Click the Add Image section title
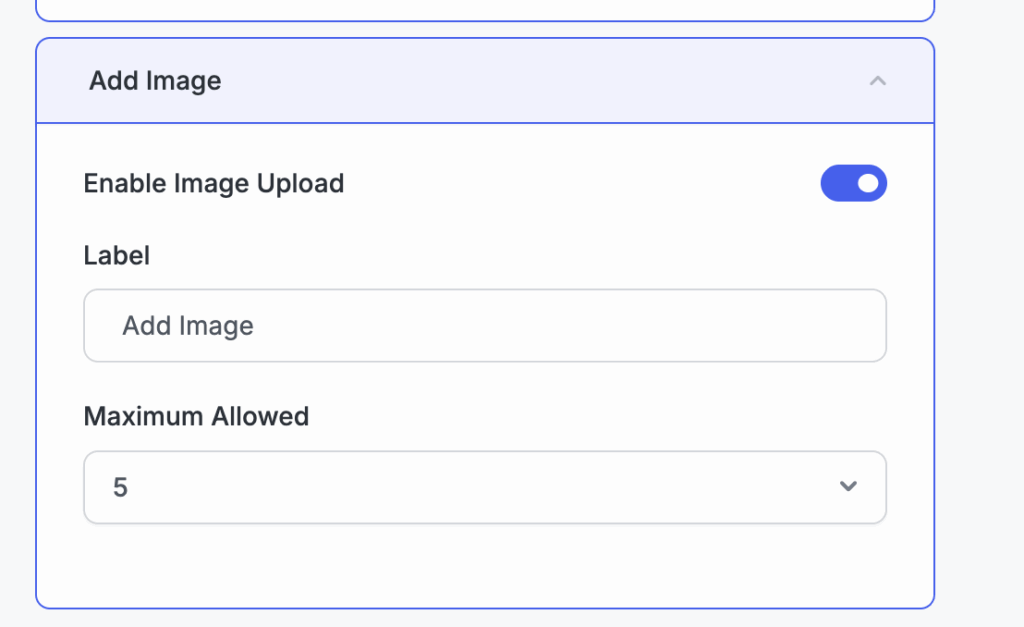This screenshot has width=1024, height=627. pos(155,81)
